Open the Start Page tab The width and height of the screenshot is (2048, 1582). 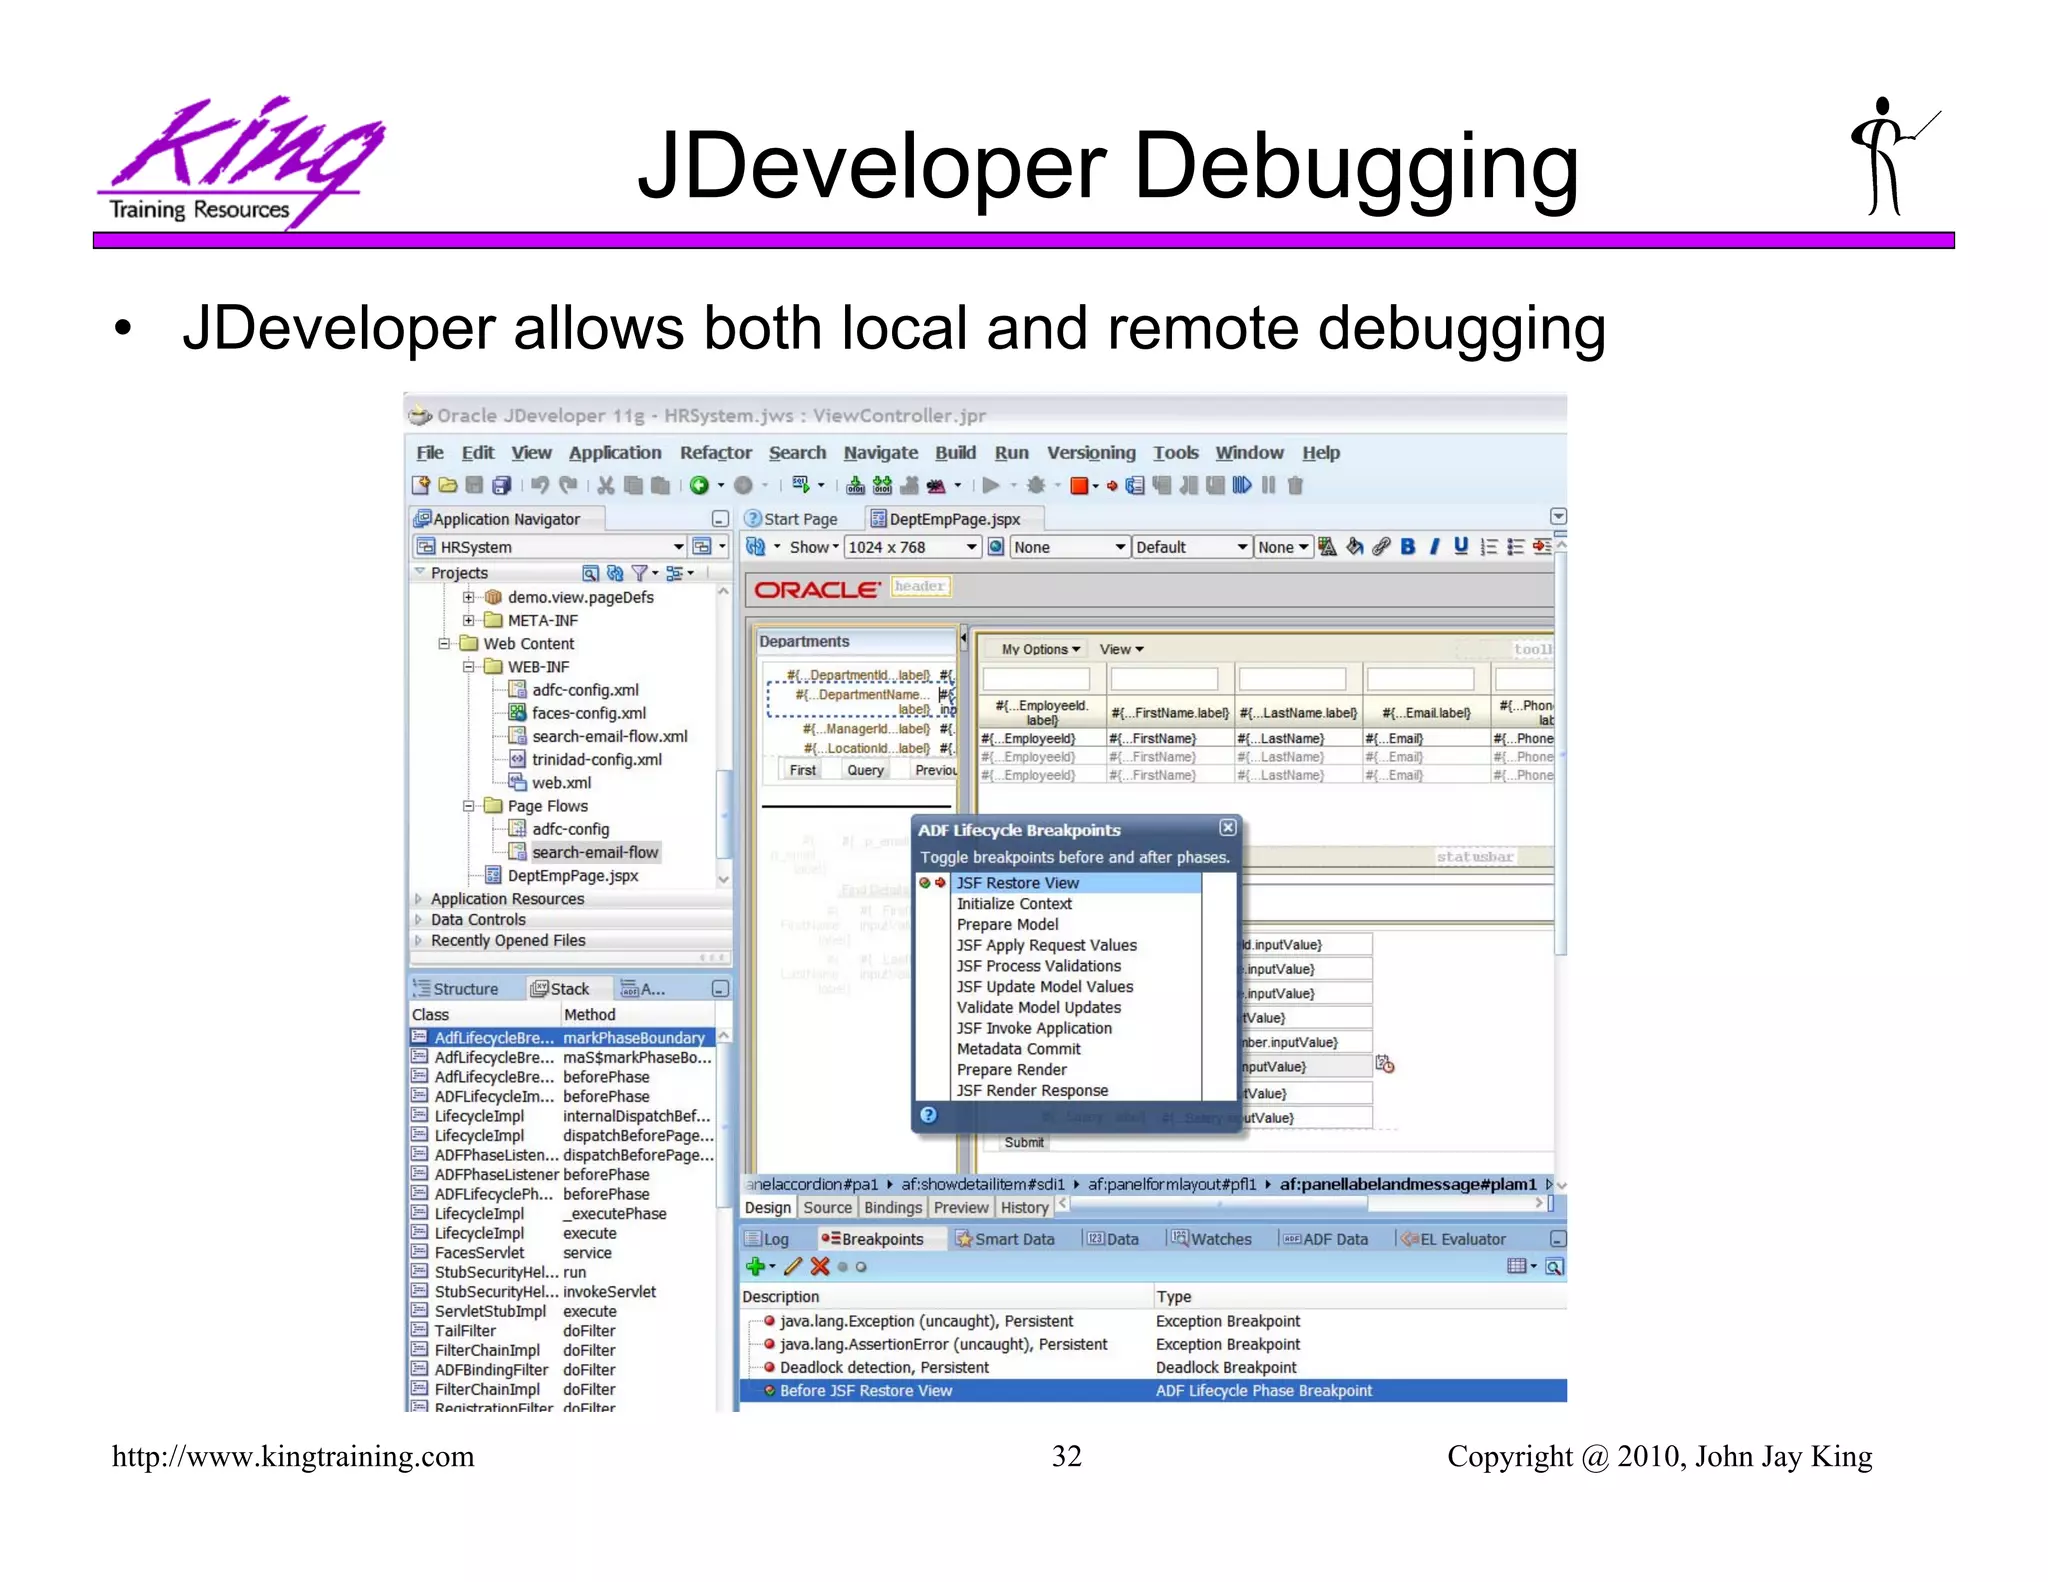pos(792,519)
